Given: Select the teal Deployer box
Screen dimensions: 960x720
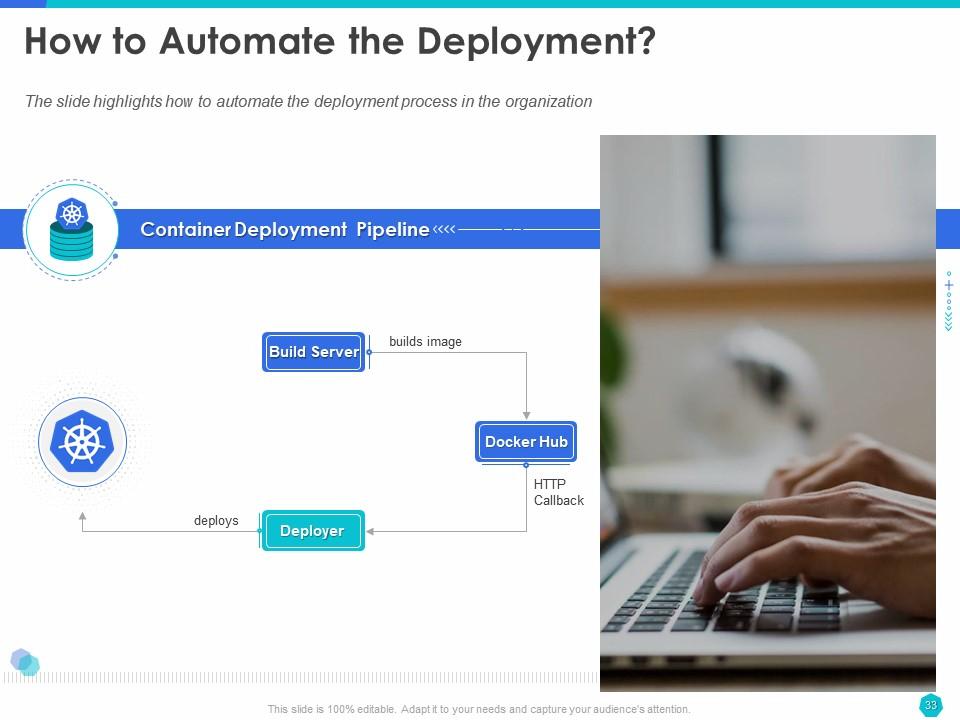Looking at the screenshot, I should [312, 531].
